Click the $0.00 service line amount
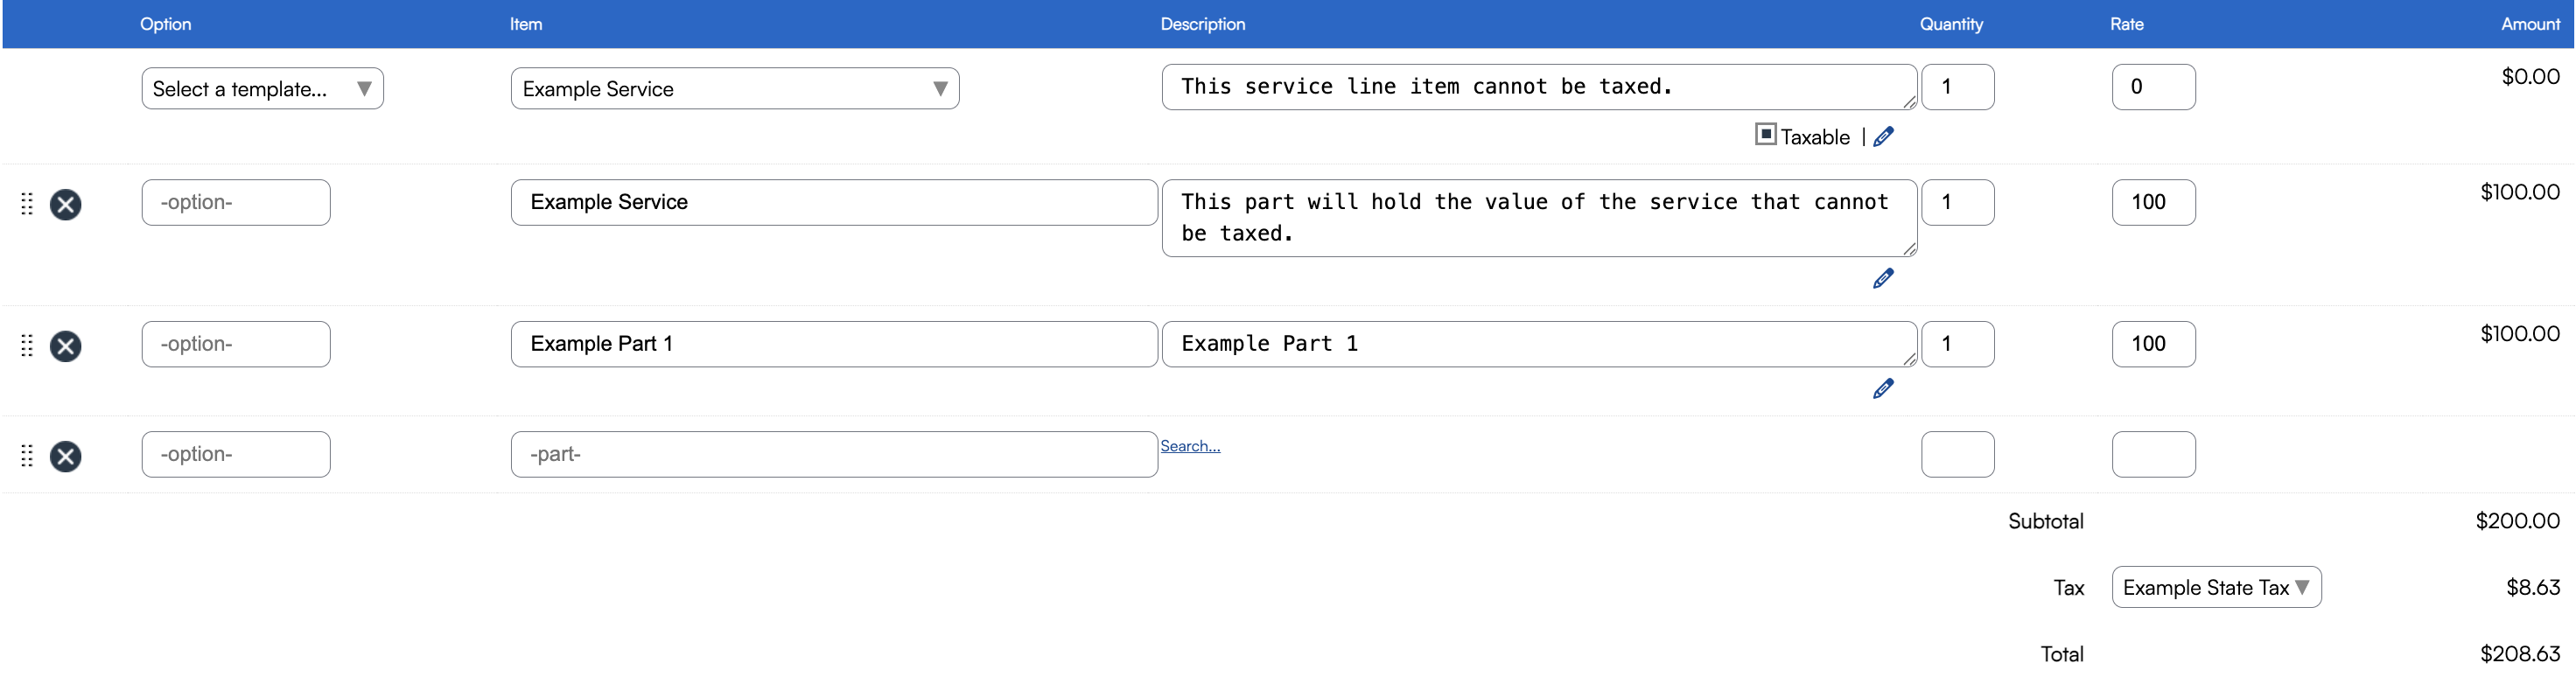This screenshot has width=2576, height=684. coord(2530,77)
